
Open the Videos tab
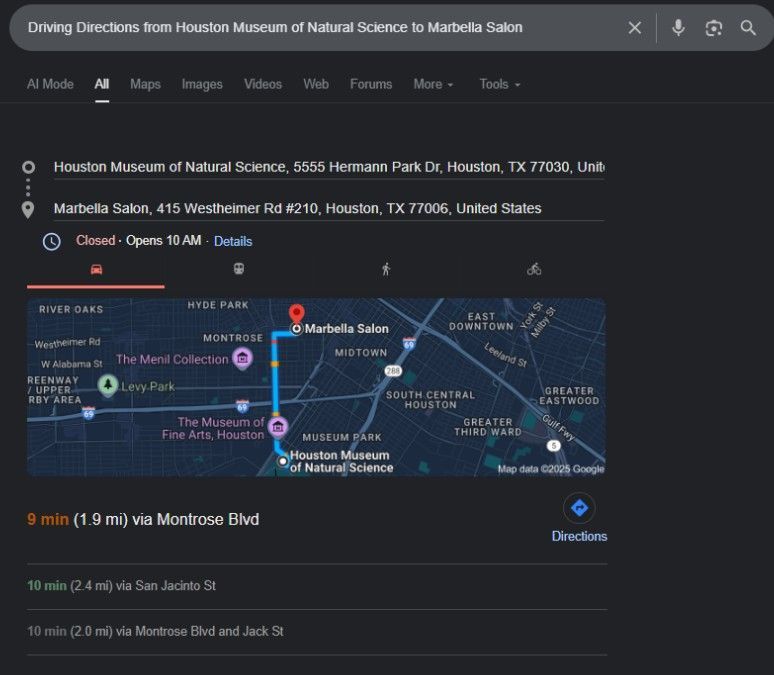point(263,84)
